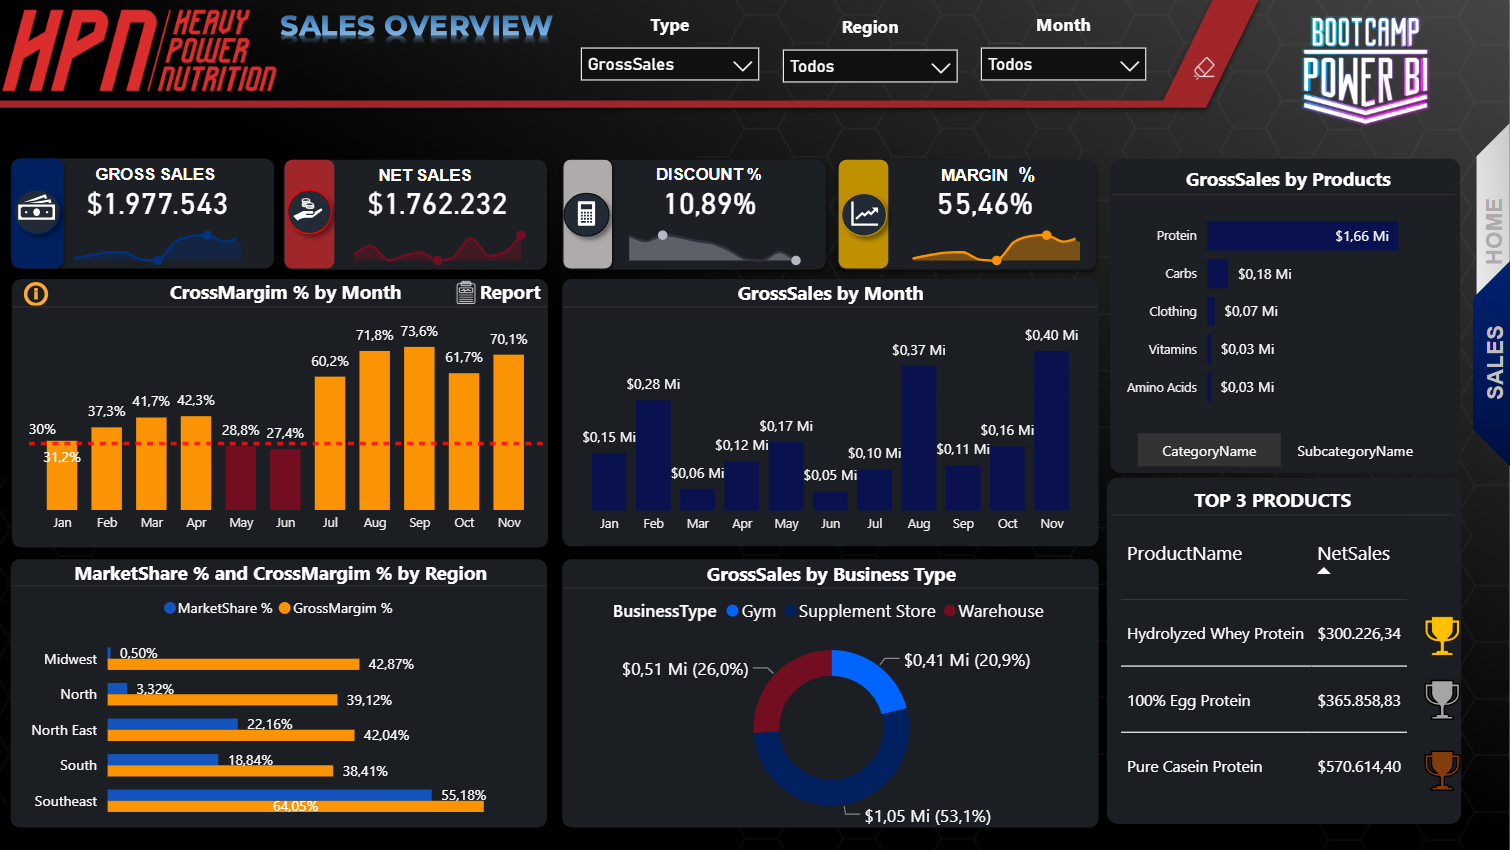Viewport: 1510px width, 850px height.
Task: Click the Margin chart-trend icon
Action: pos(864,213)
